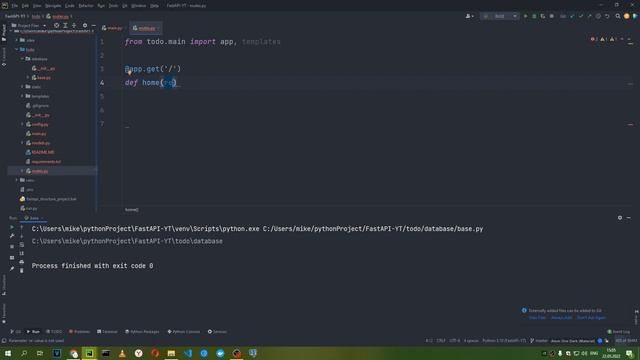Click the Git push arrow icon
Viewport: 640px width, 360px height.
pyautogui.click(x=589, y=16)
